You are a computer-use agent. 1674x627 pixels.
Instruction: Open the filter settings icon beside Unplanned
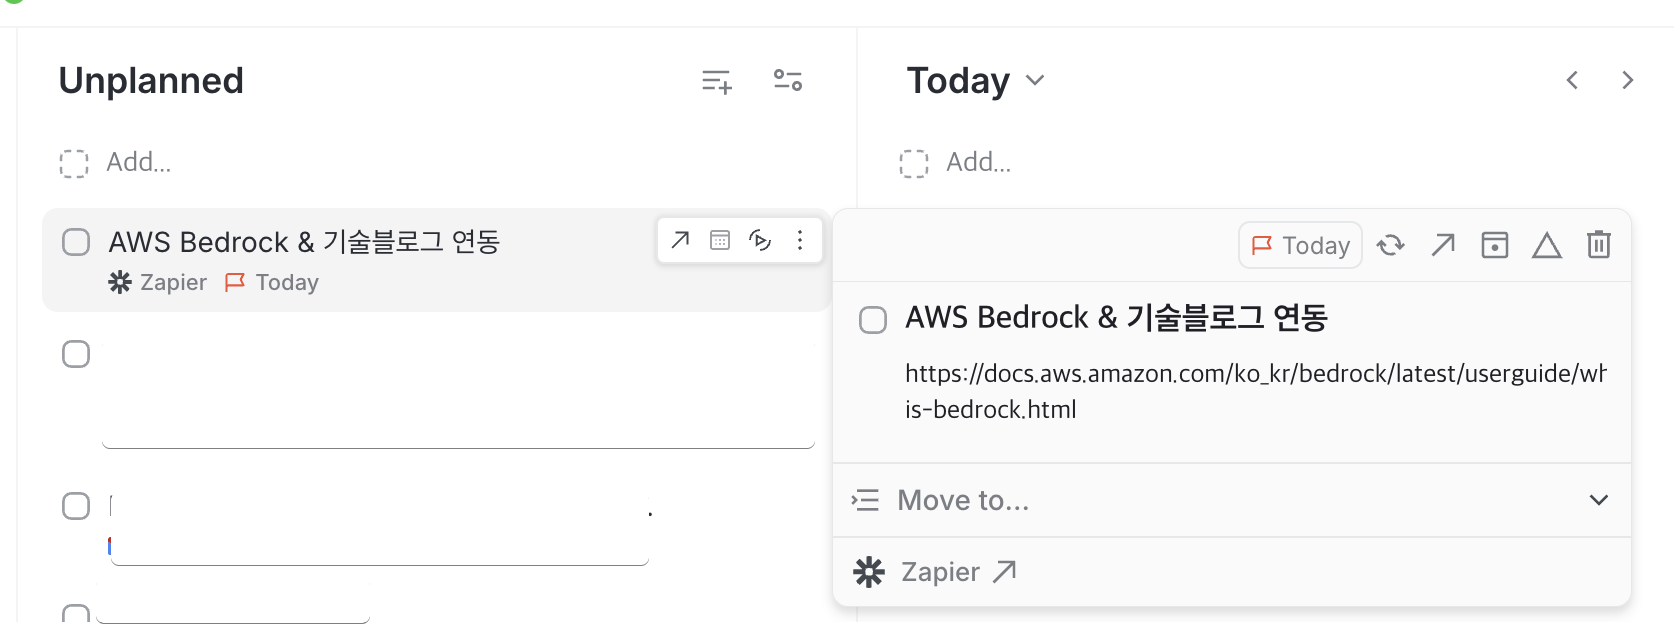pyautogui.click(x=788, y=80)
